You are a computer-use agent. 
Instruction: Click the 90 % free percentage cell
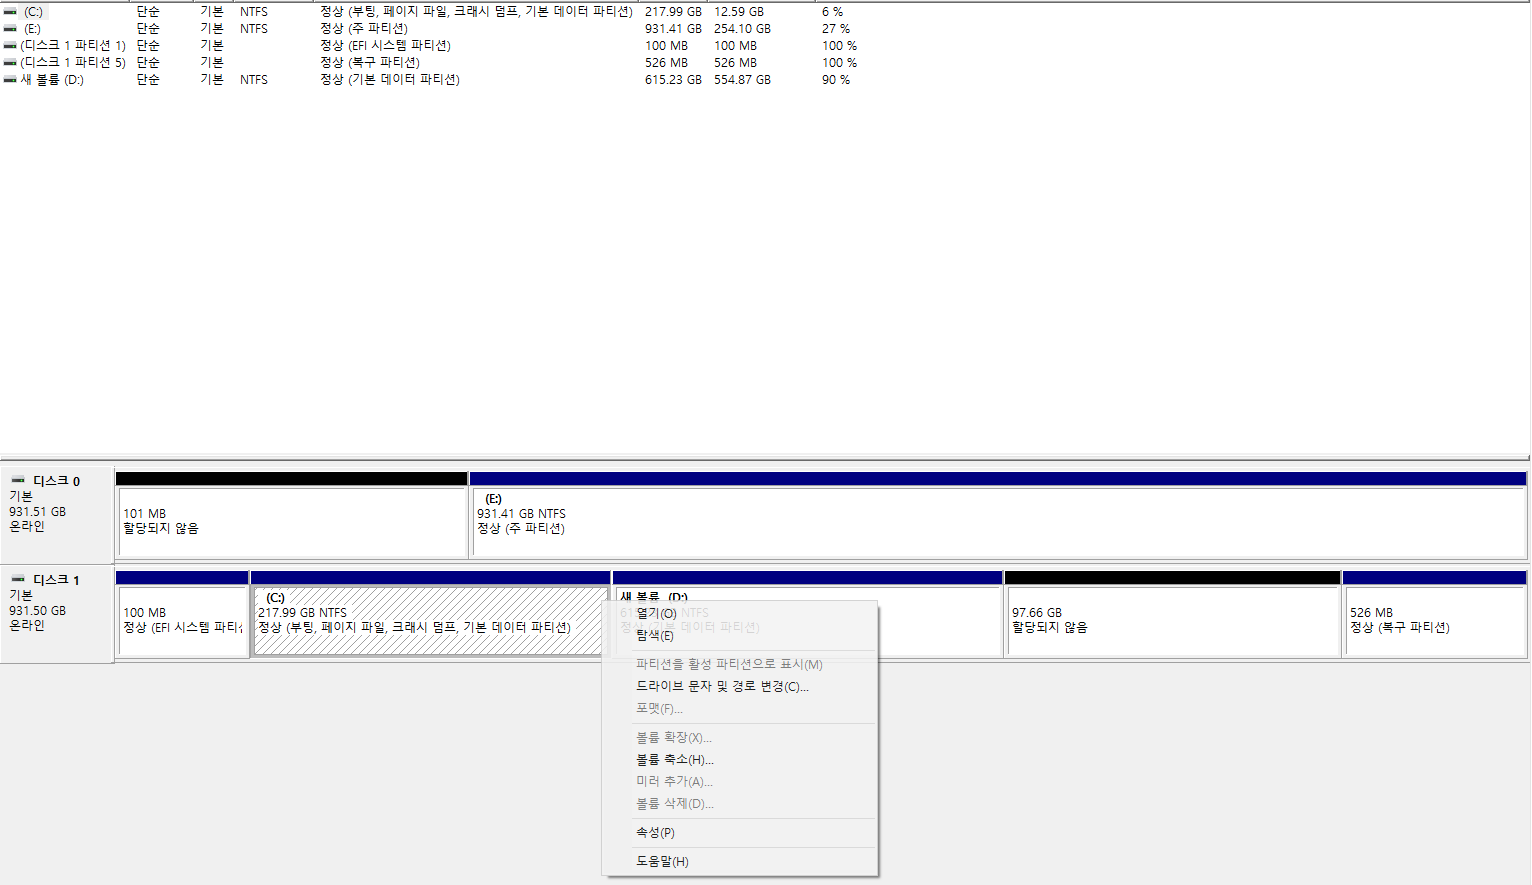click(x=836, y=79)
